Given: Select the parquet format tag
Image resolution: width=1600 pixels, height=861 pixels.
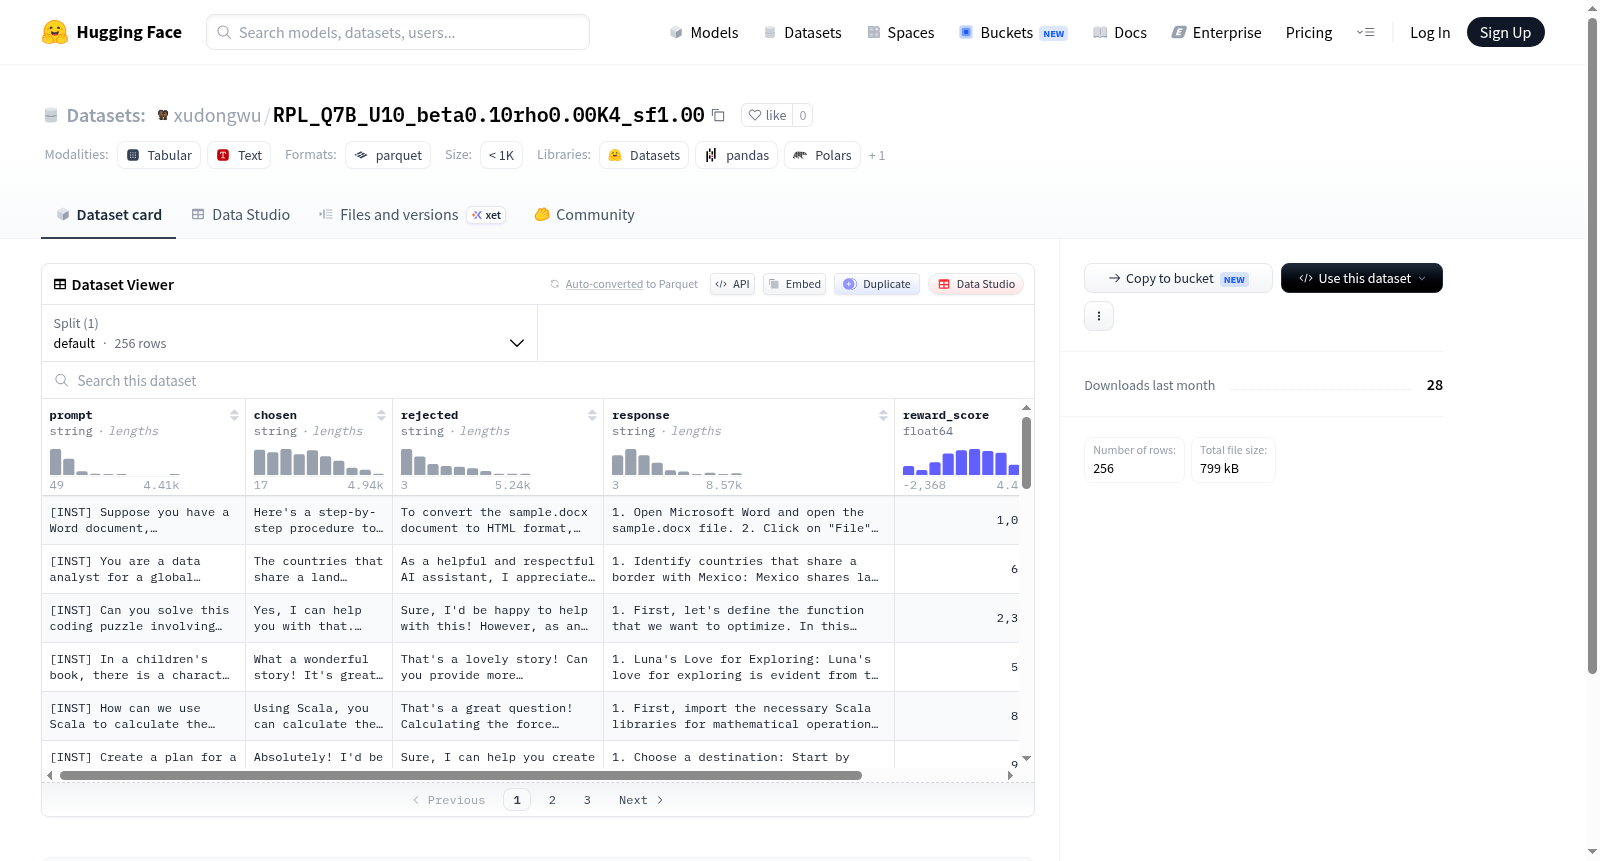Looking at the screenshot, I should point(388,155).
